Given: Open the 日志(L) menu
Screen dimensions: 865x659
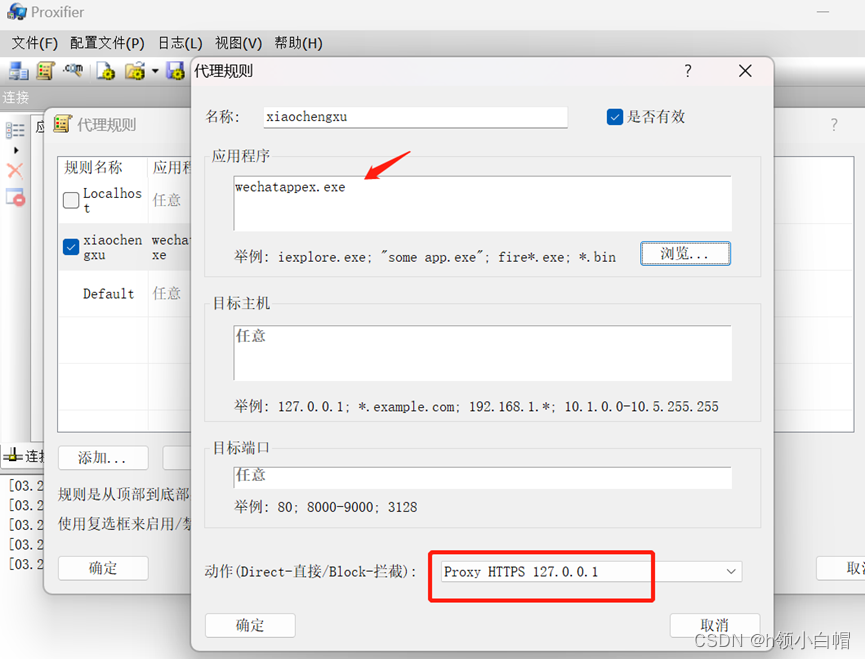Looking at the screenshot, I should pos(180,43).
